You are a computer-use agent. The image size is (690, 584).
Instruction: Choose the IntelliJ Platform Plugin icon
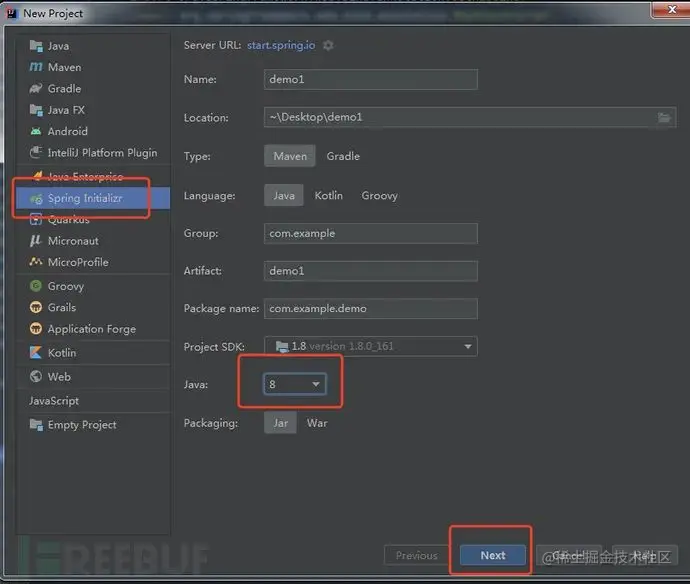point(36,152)
